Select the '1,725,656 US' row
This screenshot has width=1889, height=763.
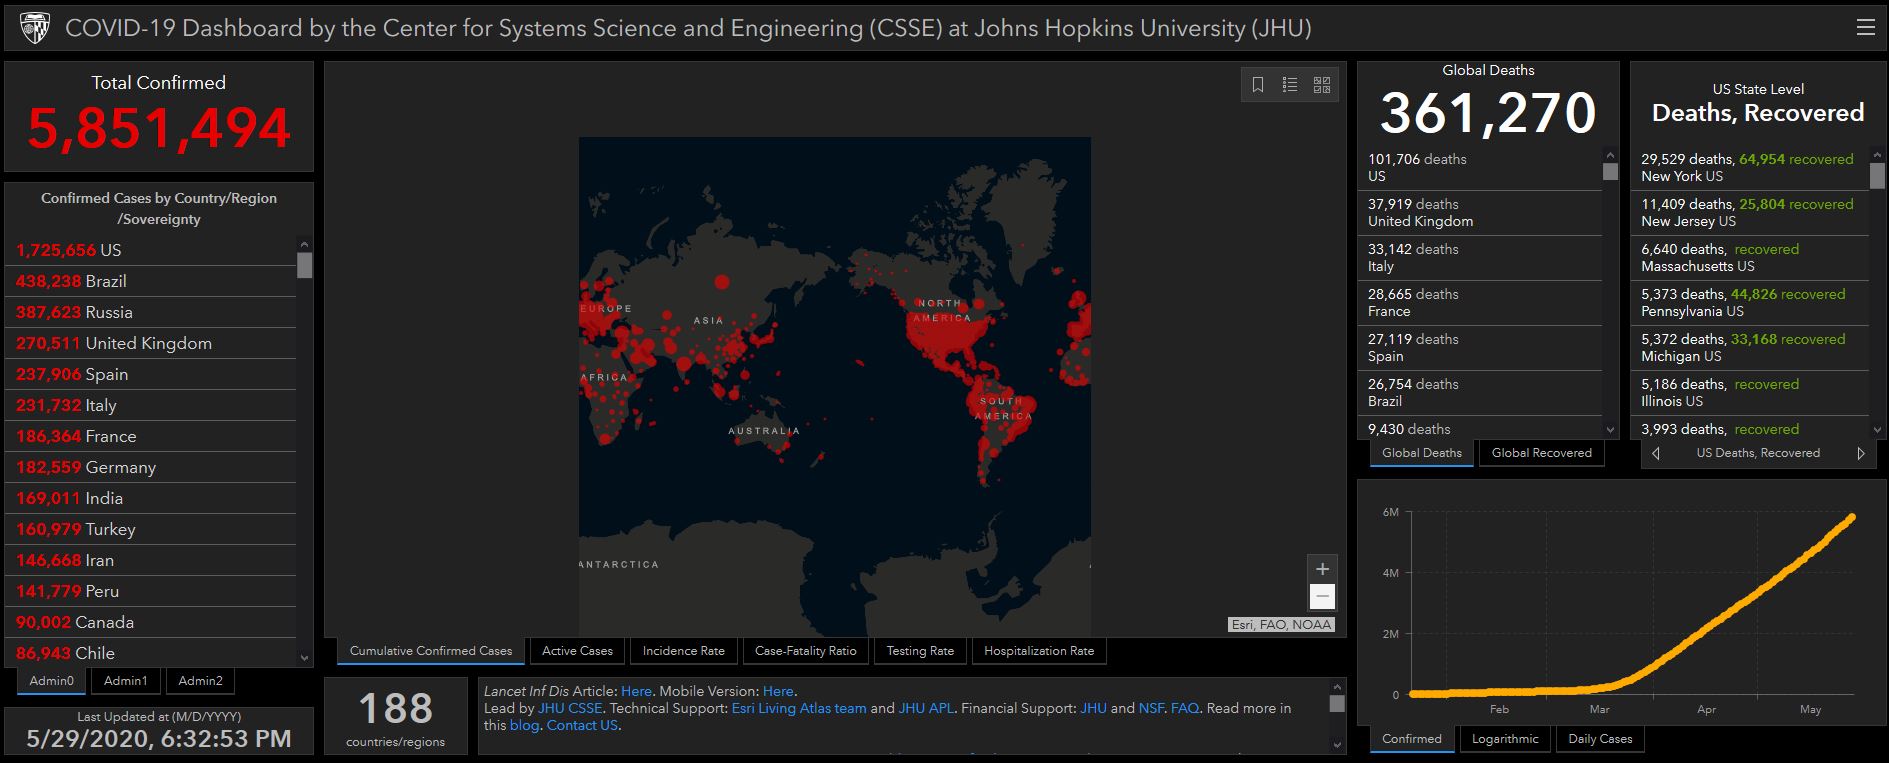pos(151,250)
